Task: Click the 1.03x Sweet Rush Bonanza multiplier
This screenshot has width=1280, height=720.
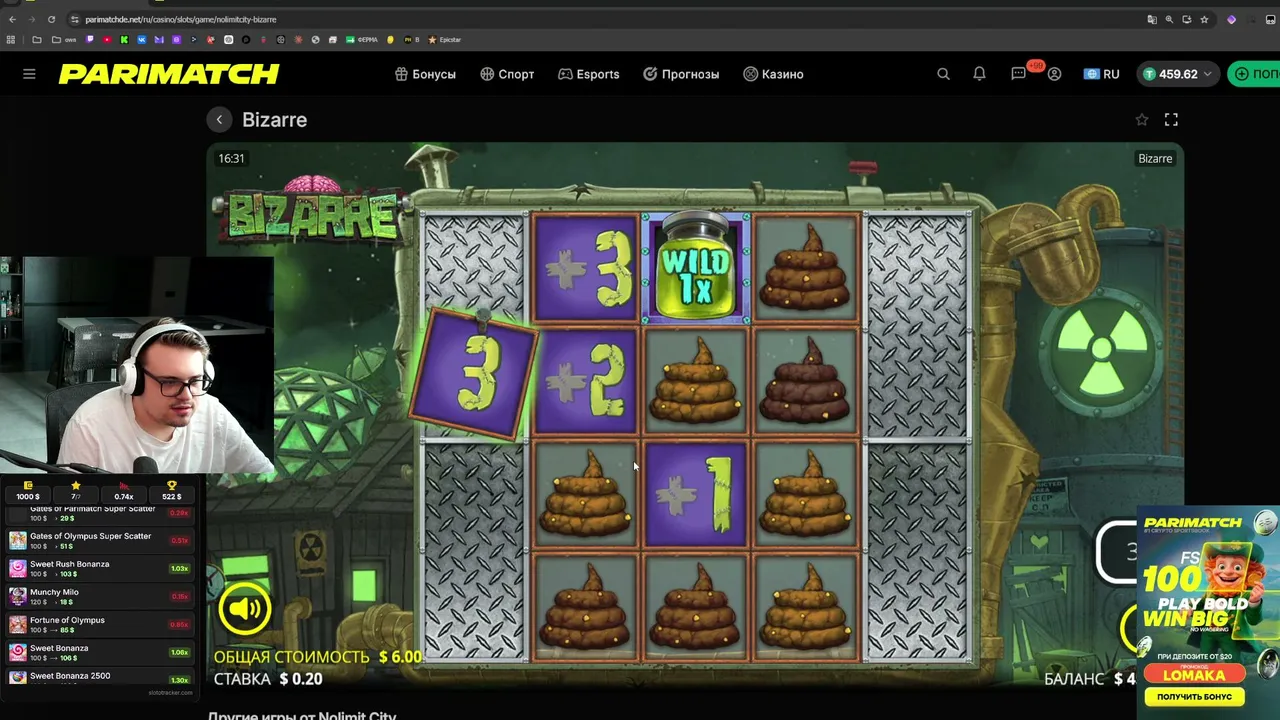Action: (x=179, y=568)
